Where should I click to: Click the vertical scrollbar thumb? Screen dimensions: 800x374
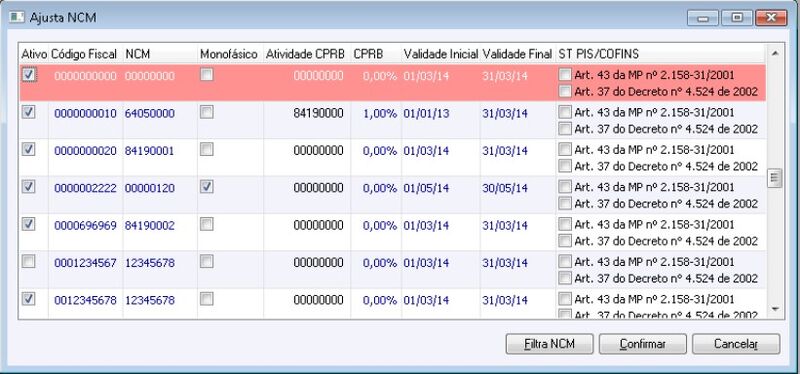774,178
